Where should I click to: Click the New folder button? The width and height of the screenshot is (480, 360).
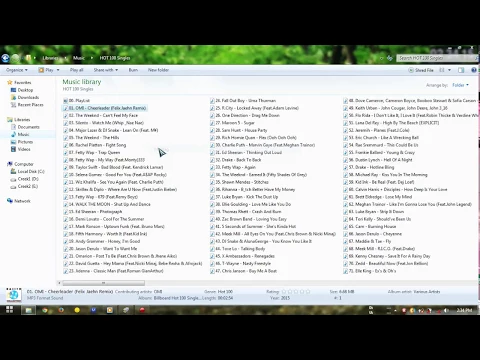point(158,70)
